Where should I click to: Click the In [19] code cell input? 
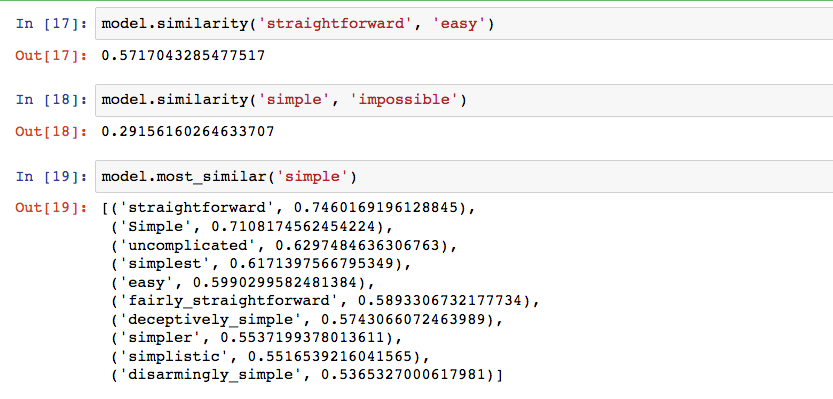coord(464,176)
